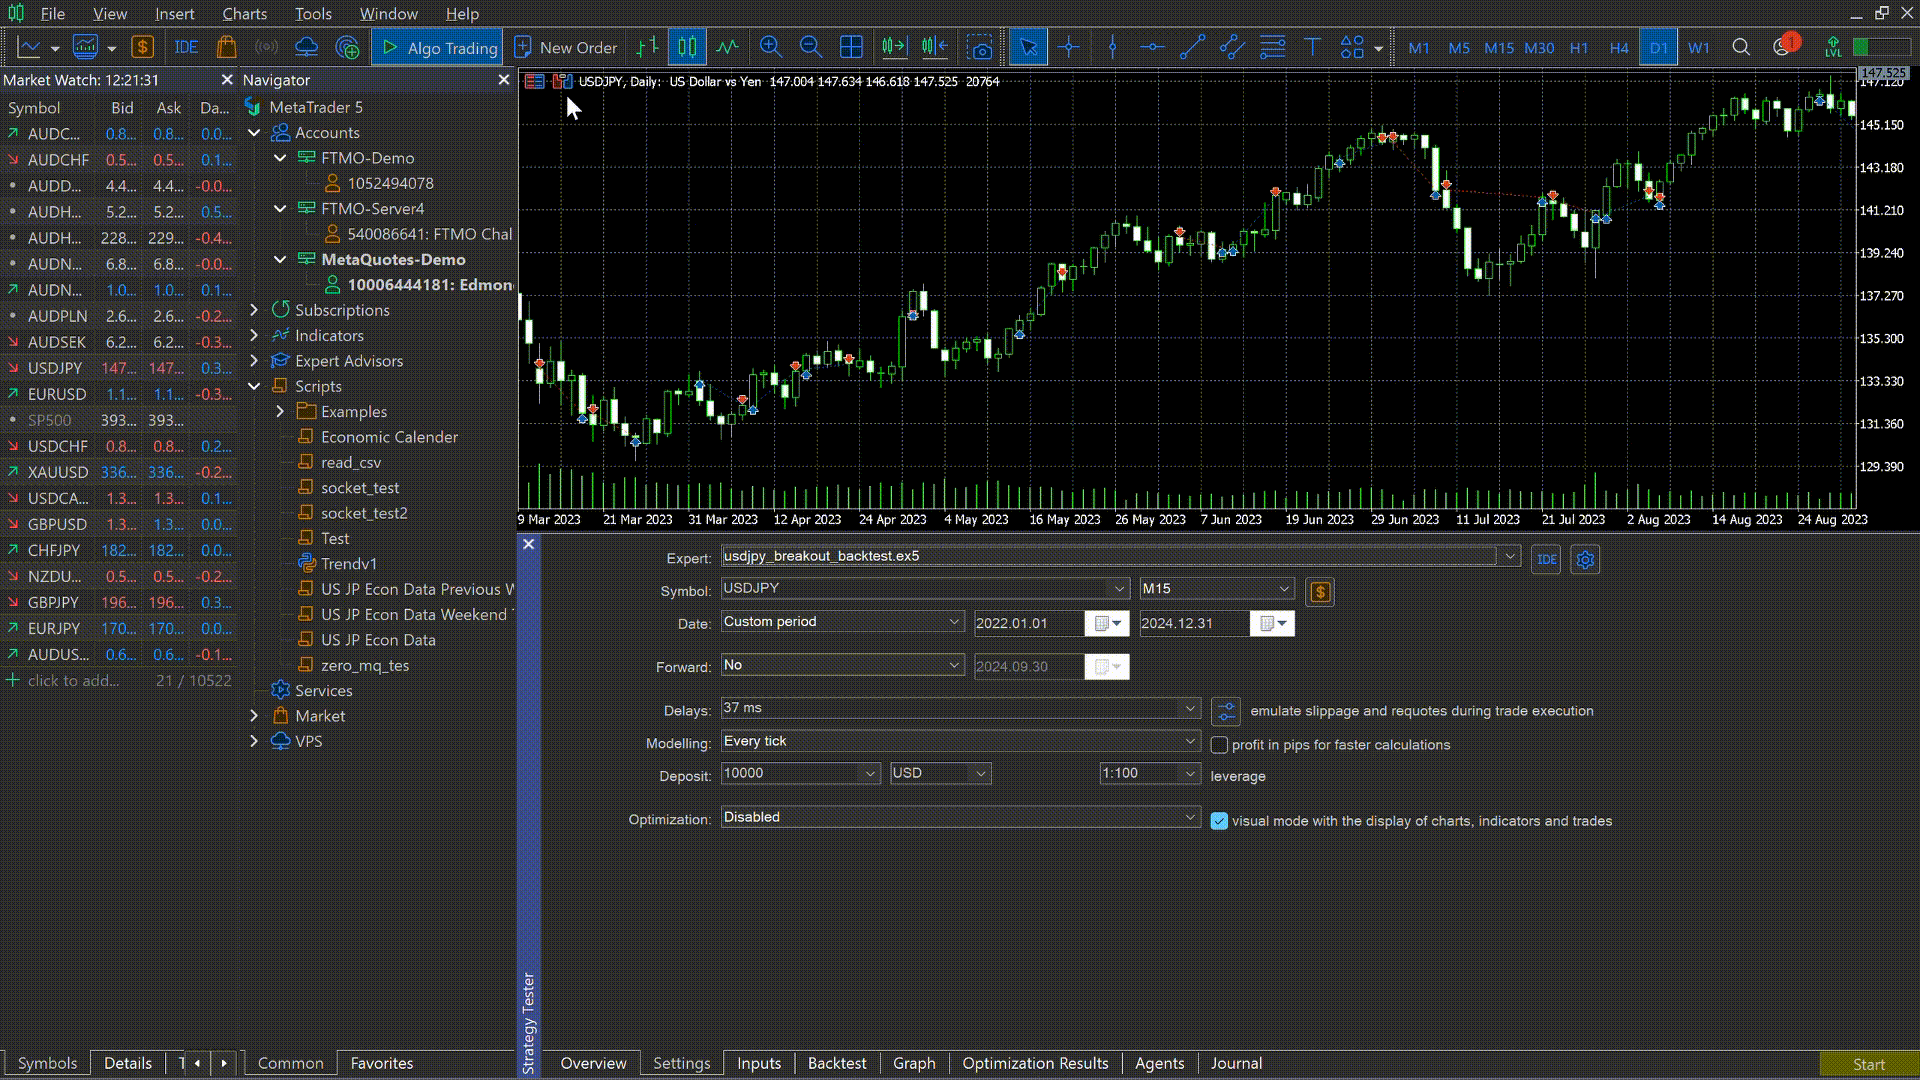
Task: Open expert properties gear icon
Action: 1585,560
